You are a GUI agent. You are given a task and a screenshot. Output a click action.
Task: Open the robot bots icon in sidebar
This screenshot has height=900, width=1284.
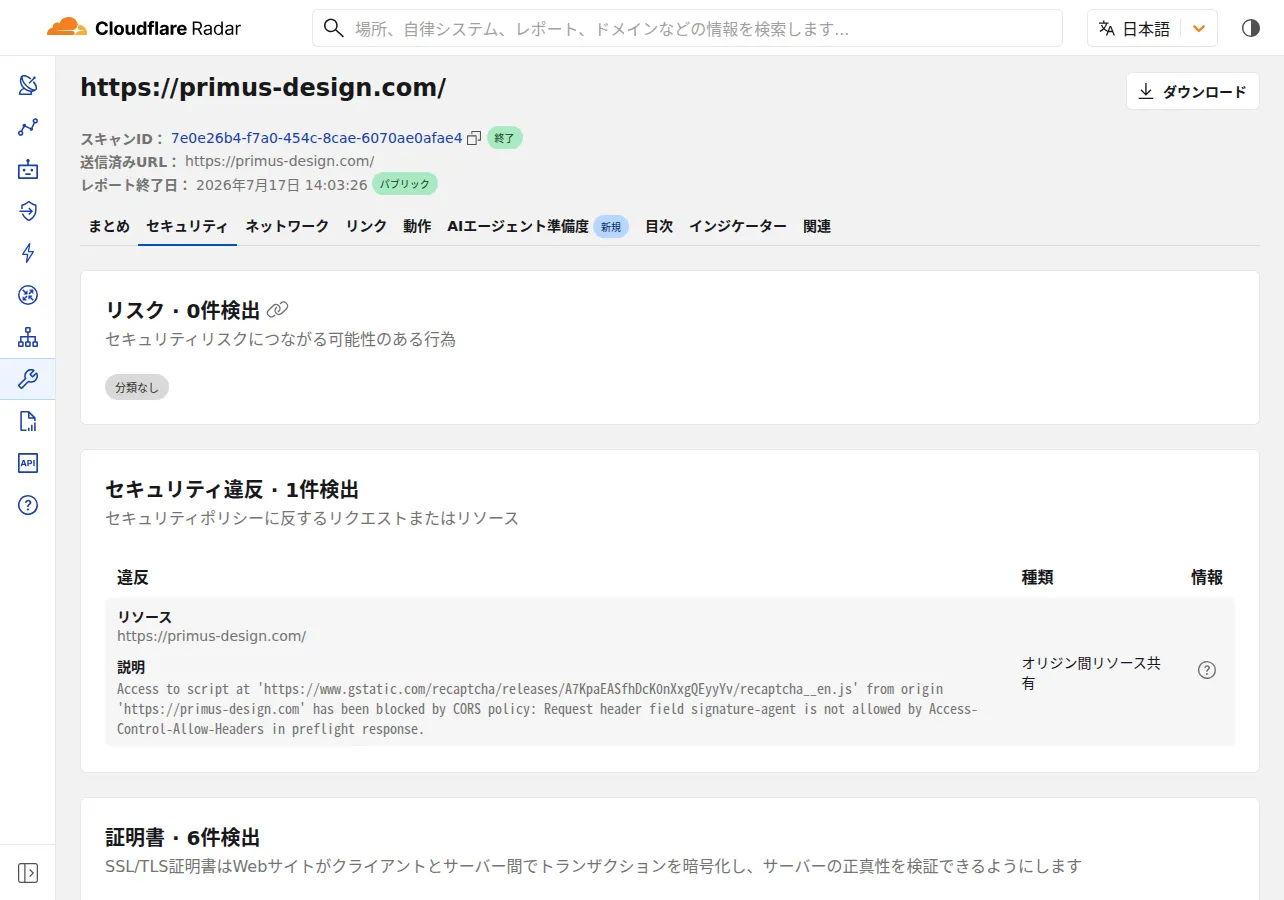click(x=28, y=169)
